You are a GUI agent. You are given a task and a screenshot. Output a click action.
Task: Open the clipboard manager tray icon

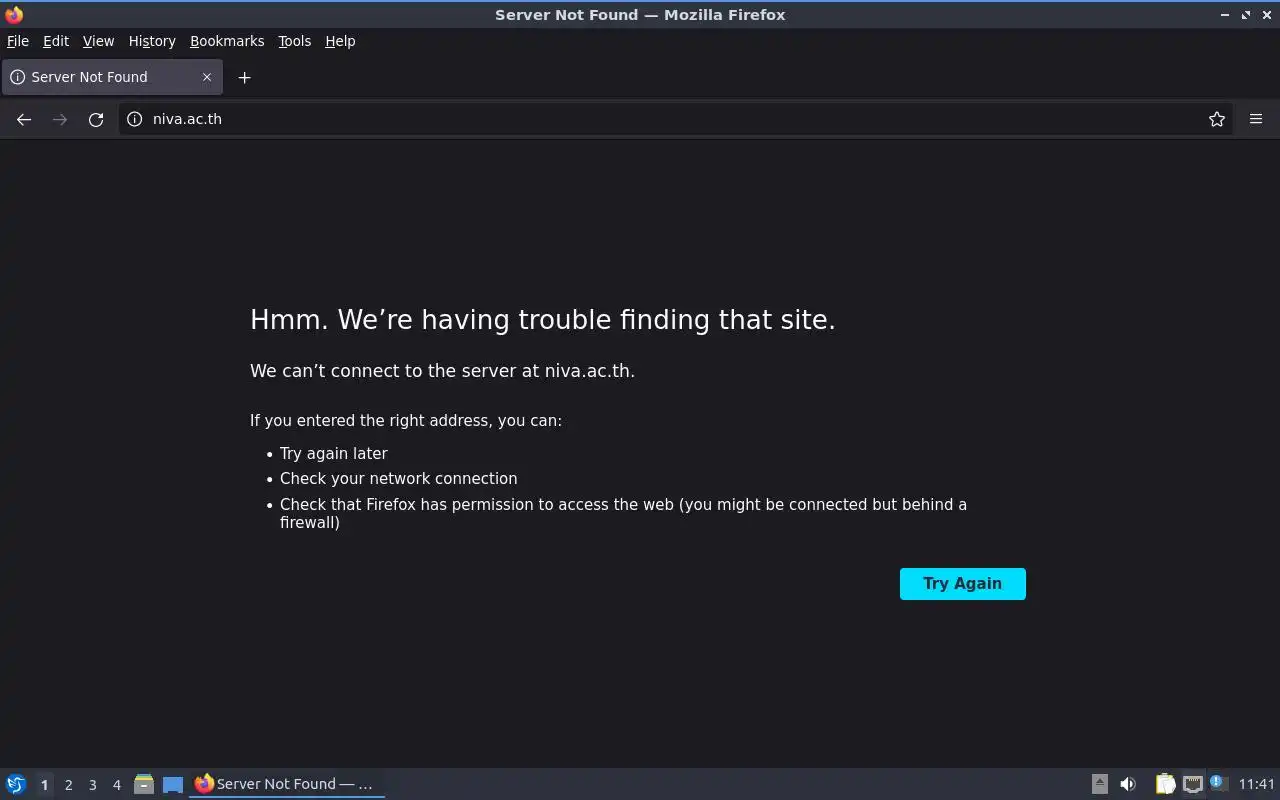(x=1165, y=784)
